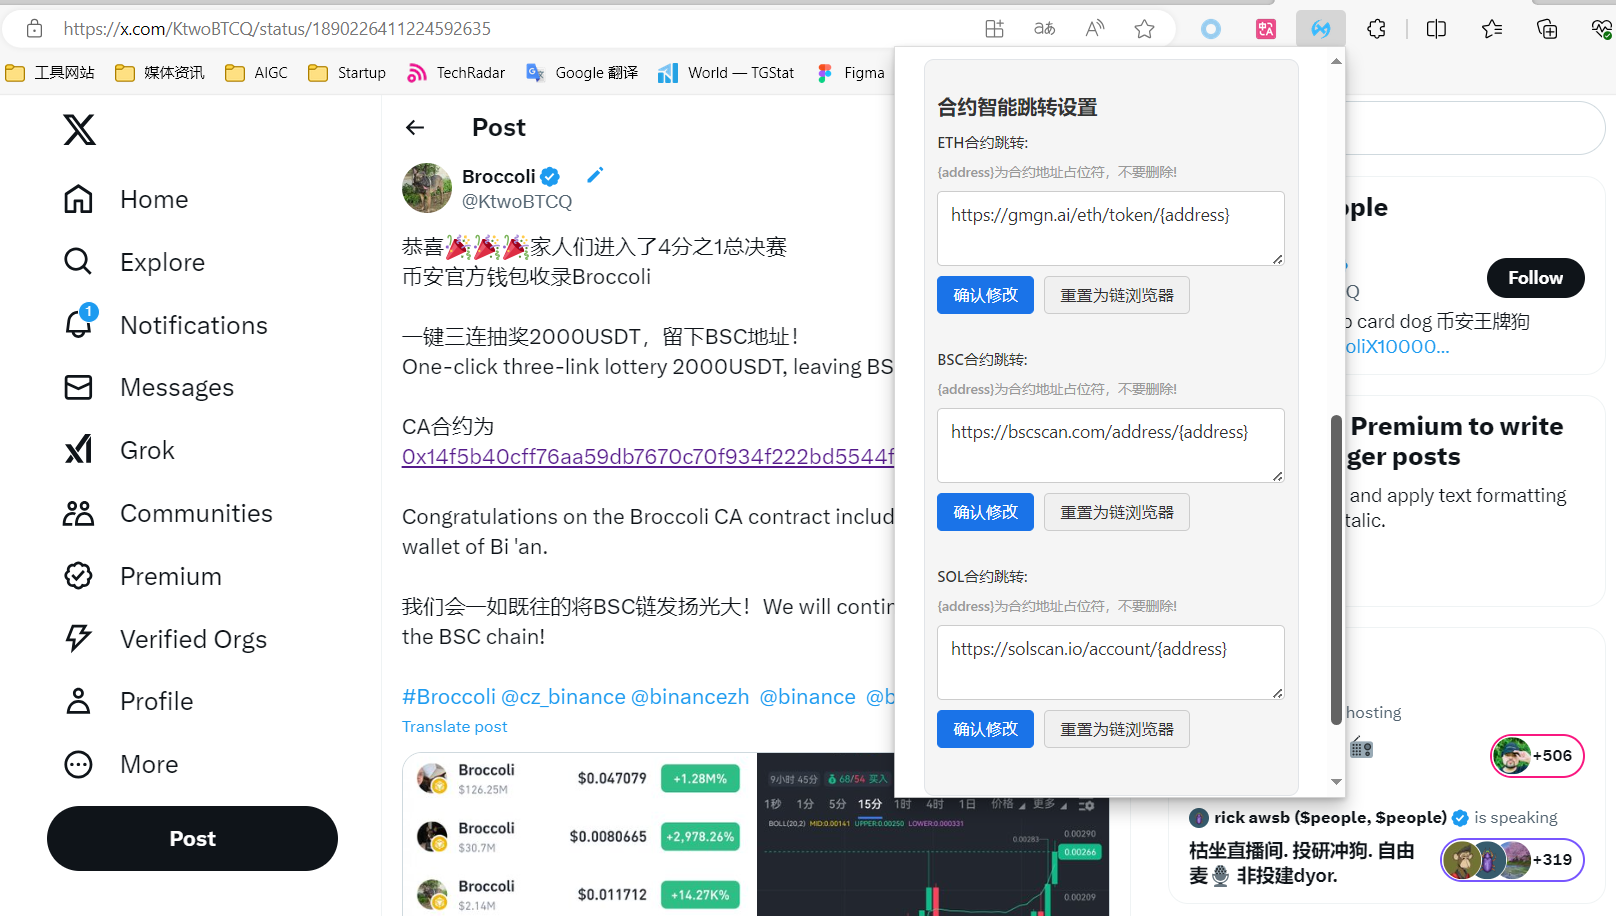Image resolution: width=1616 pixels, height=916 pixels.
Task: Open Home from sidebar
Action: pyautogui.click(x=126, y=199)
